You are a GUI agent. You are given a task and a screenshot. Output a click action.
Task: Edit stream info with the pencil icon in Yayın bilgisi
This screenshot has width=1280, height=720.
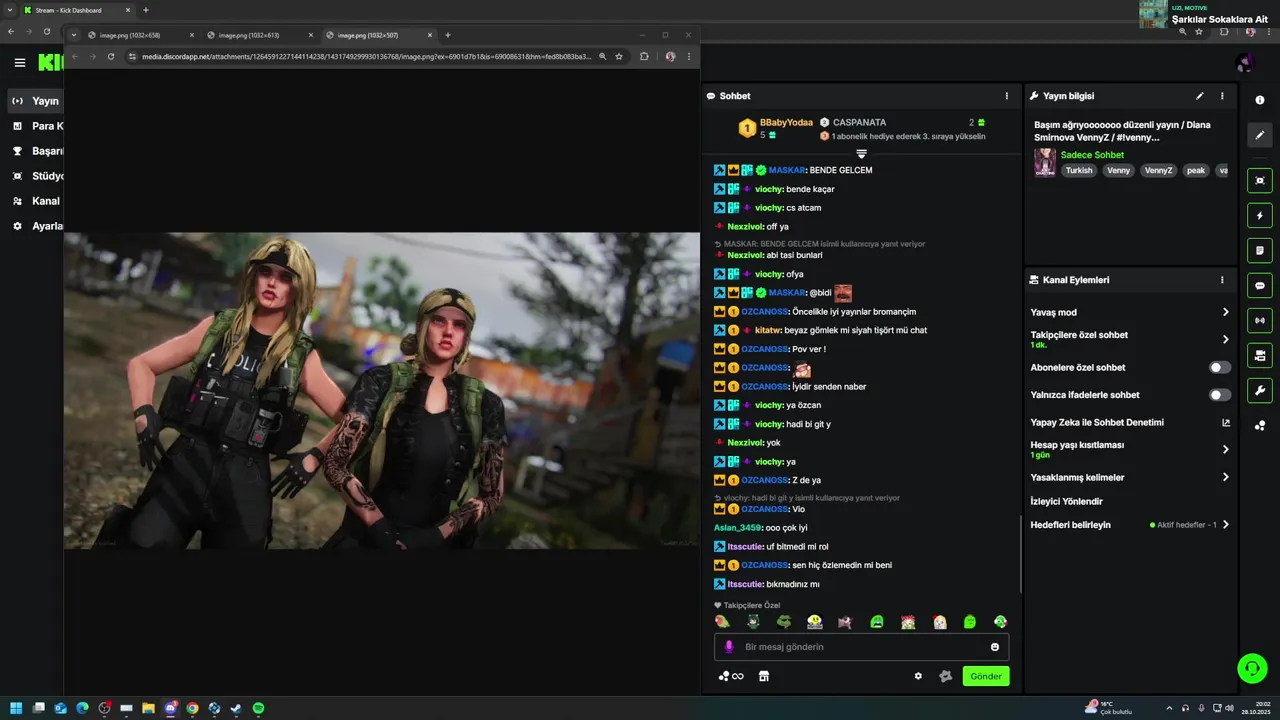[x=1199, y=96]
